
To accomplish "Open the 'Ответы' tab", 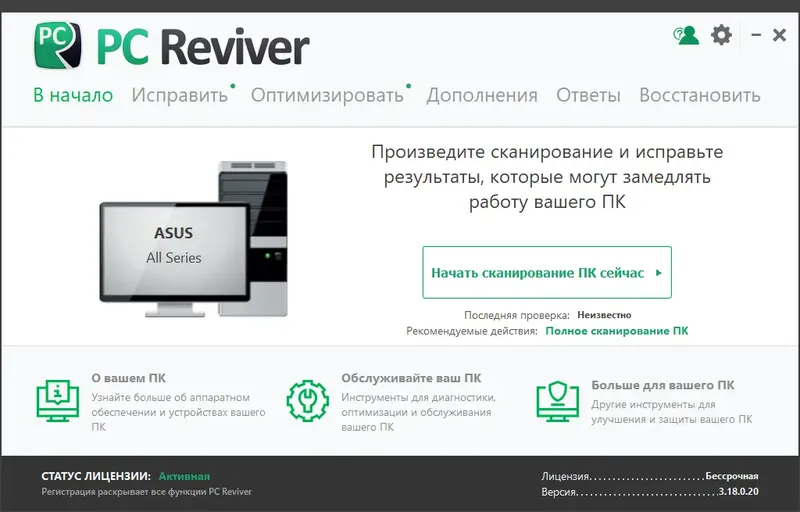I will tap(588, 95).
